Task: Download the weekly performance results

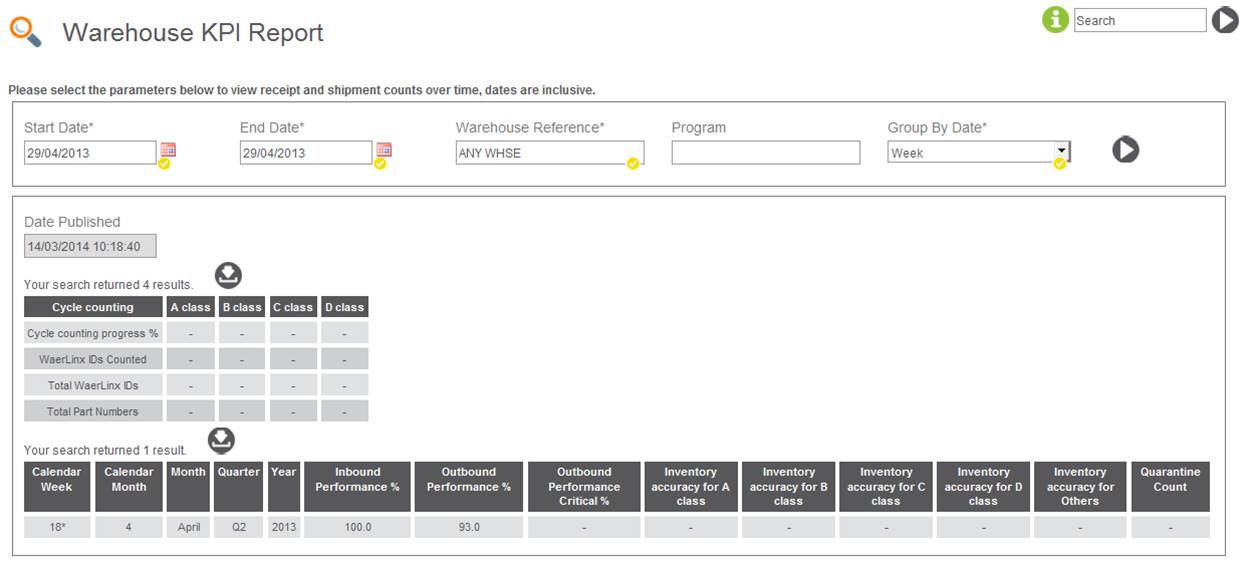Action: pyautogui.click(x=221, y=441)
